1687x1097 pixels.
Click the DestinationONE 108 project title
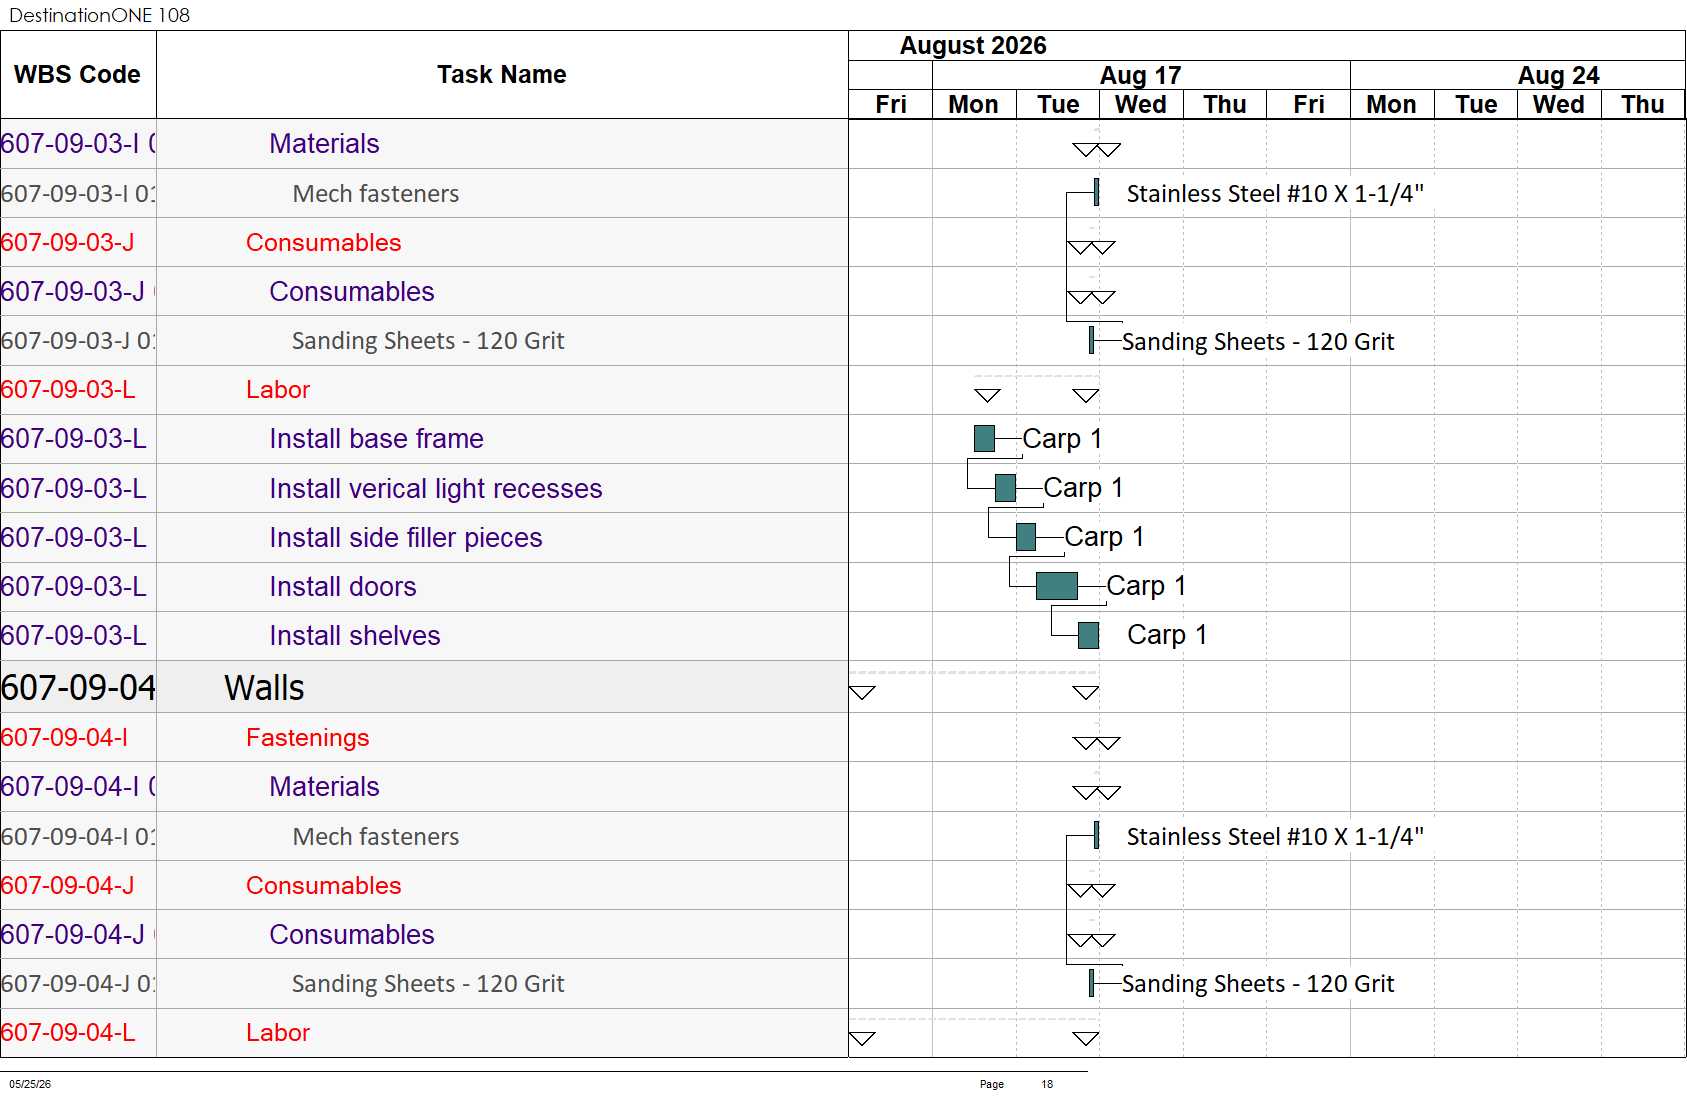[x=99, y=15]
